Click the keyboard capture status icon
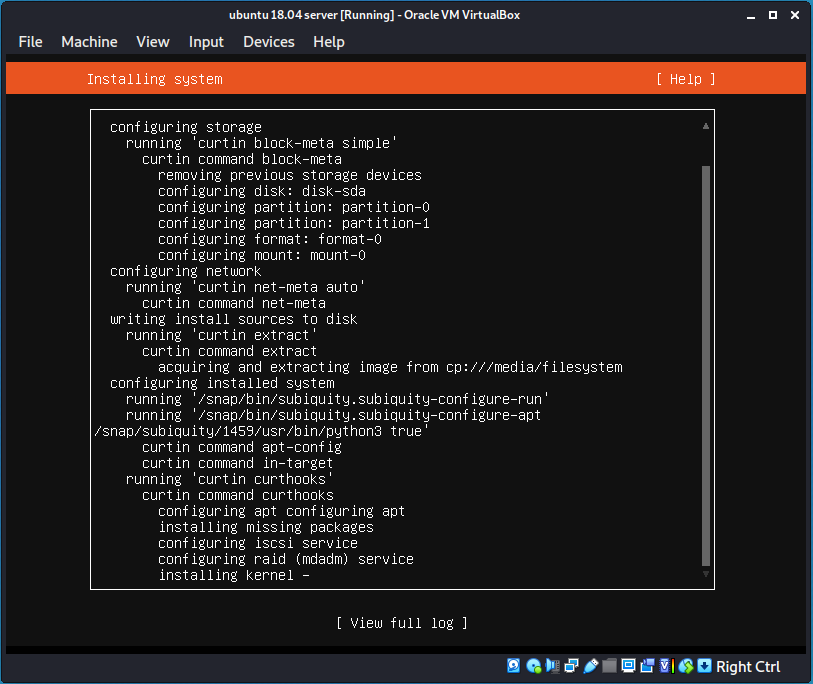The width and height of the screenshot is (813, 684). 704,666
